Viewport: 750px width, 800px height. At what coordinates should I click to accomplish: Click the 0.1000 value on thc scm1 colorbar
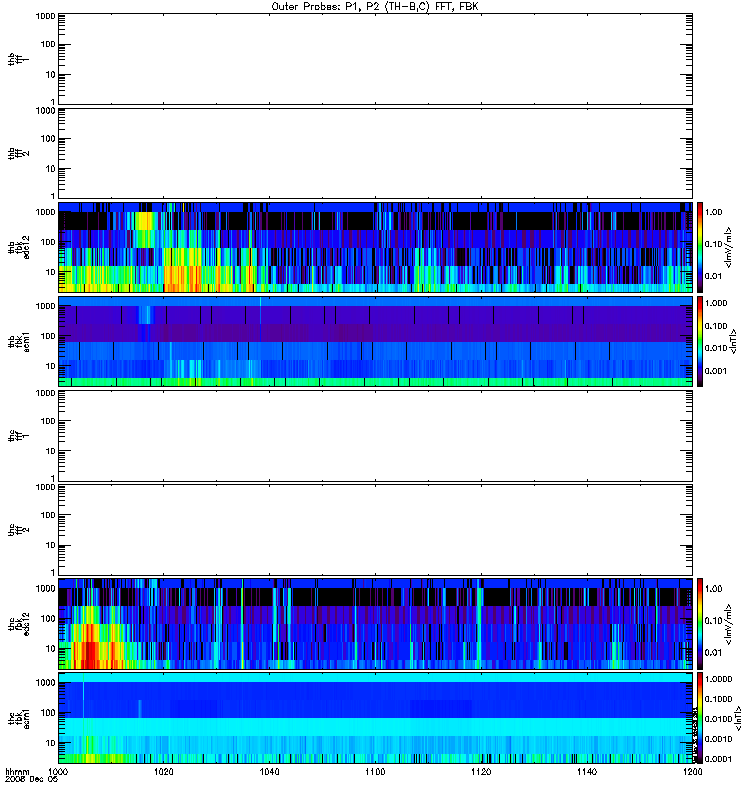click(718, 699)
